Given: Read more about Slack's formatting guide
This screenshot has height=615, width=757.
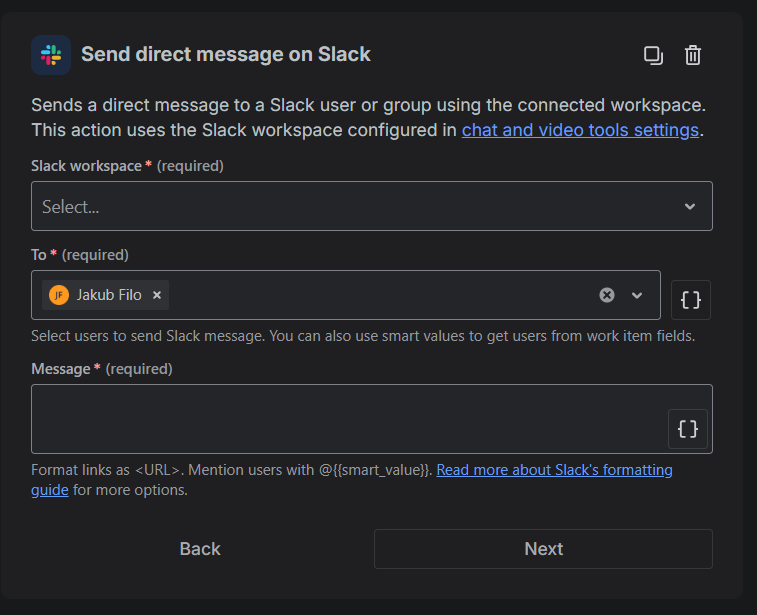Looking at the screenshot, I should pyautogui.click(x=554, y=470).
